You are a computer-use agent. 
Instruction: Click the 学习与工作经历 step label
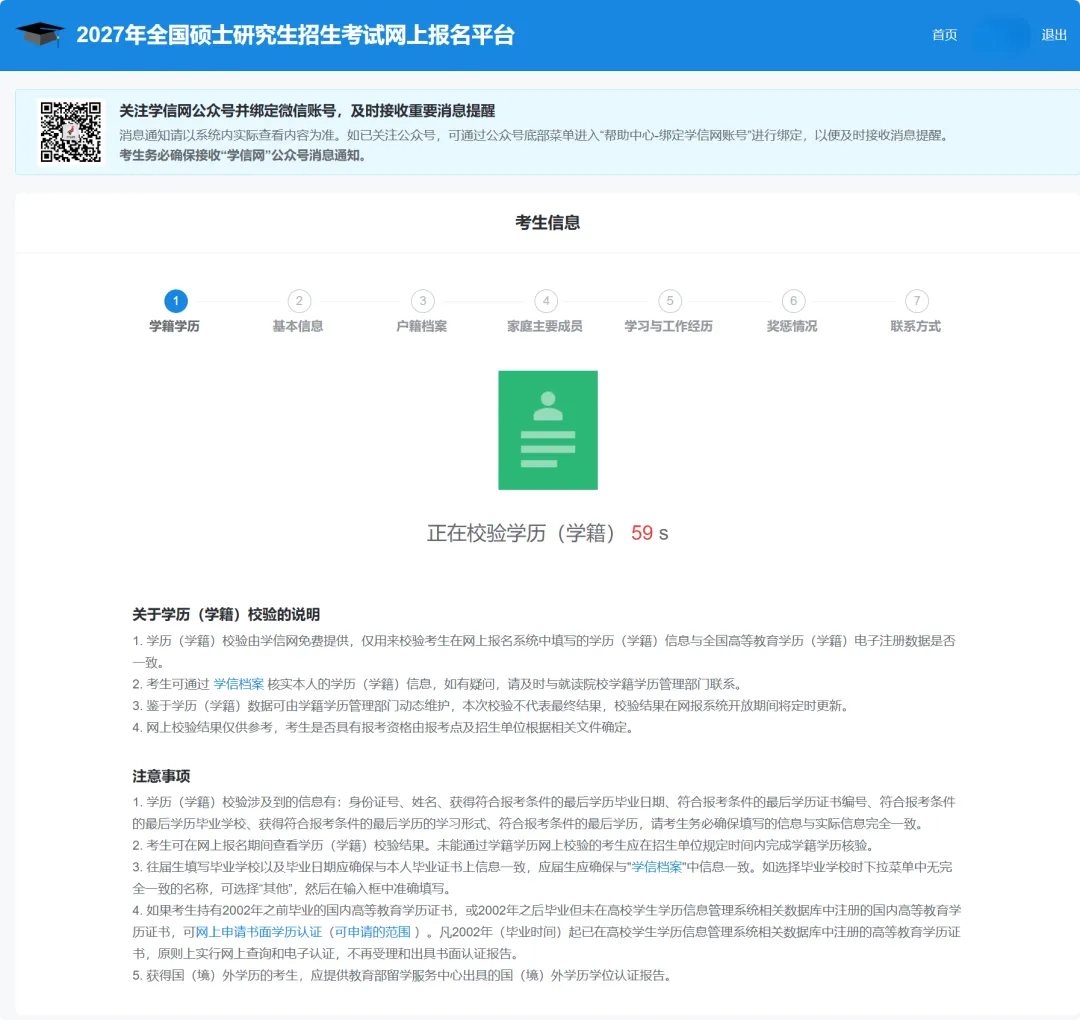[668, 326]
